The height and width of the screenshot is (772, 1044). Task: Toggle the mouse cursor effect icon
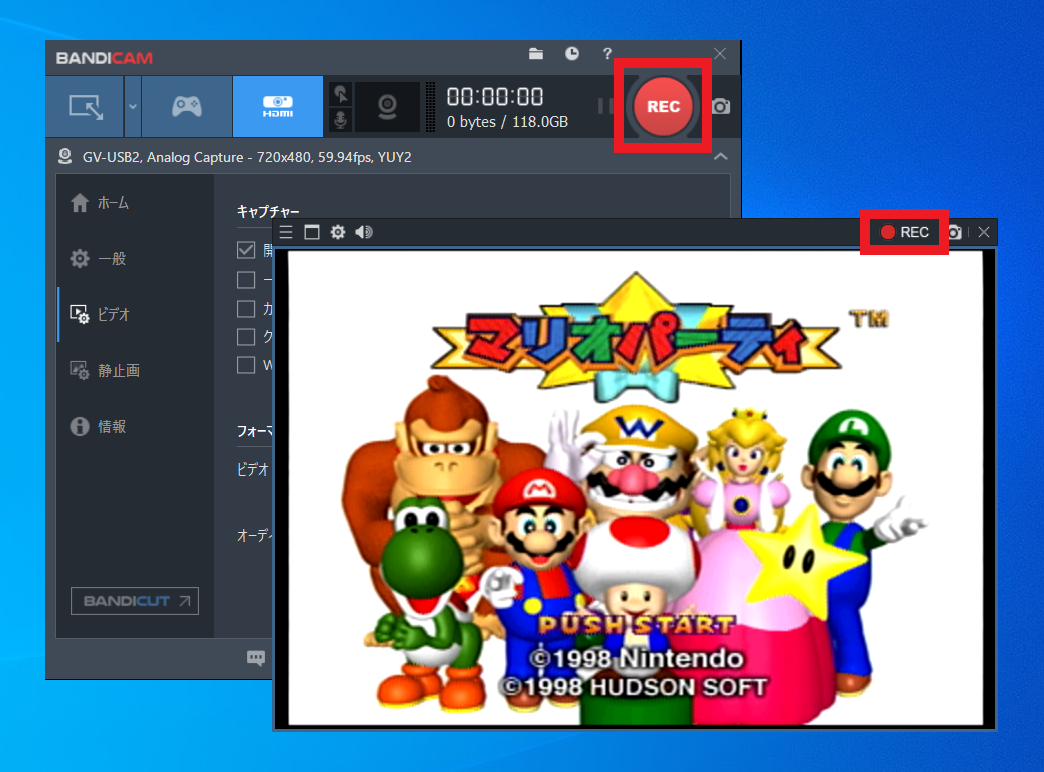point(340,94)
